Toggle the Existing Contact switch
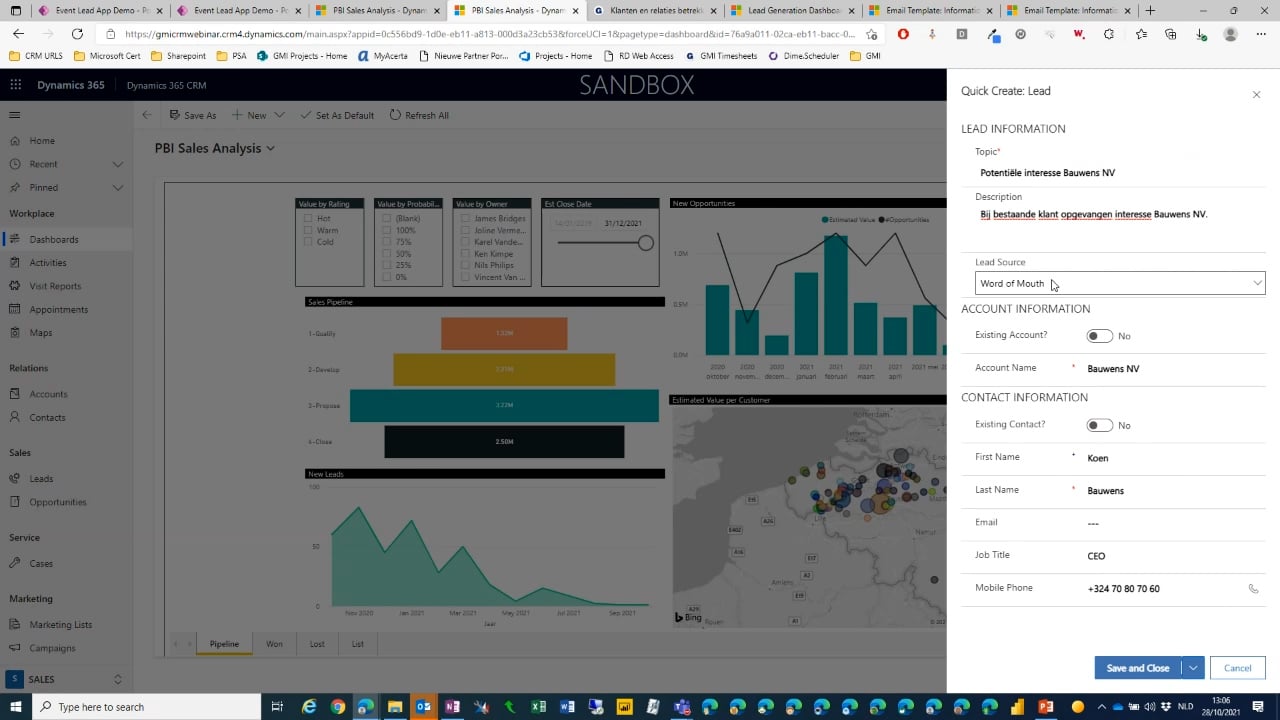The width and height of the screenshot is (1280, 720). tap(1099, 425)
